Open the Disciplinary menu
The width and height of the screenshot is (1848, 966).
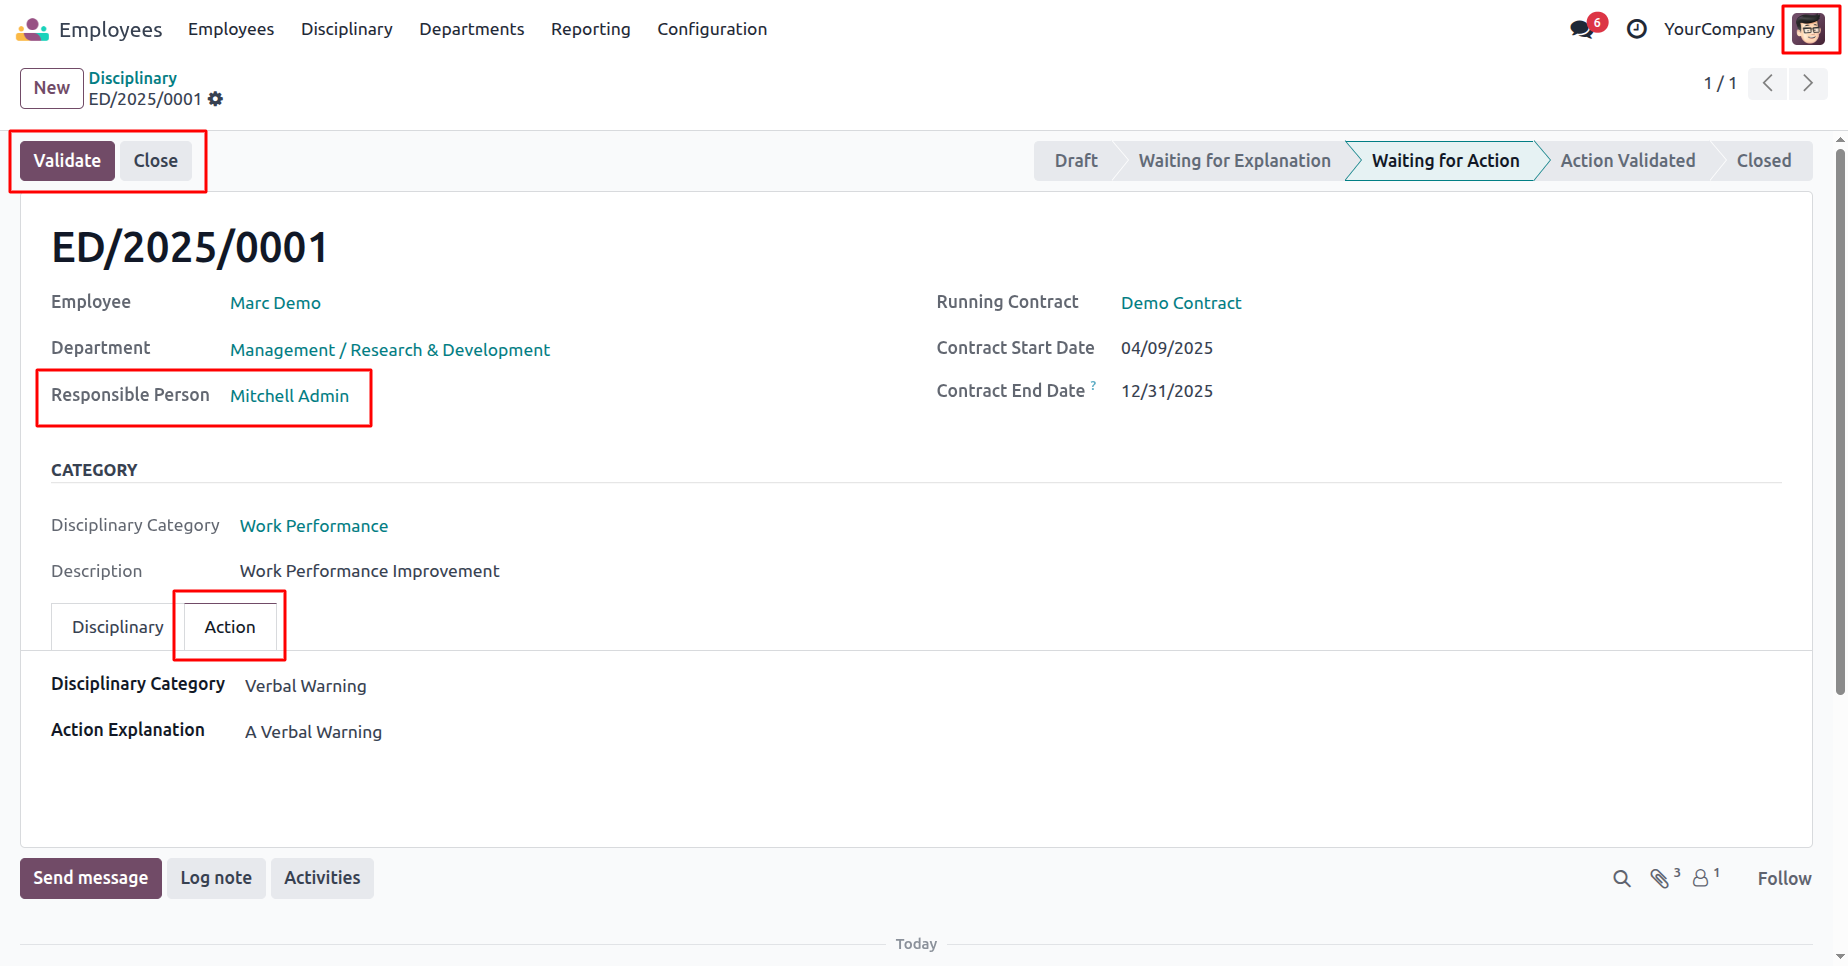[346, 29]
